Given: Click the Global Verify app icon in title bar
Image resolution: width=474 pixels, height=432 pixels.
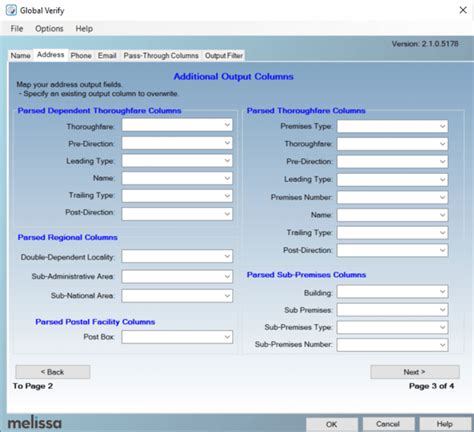Looking at the screenshot, I should click(x=11, y=10).
